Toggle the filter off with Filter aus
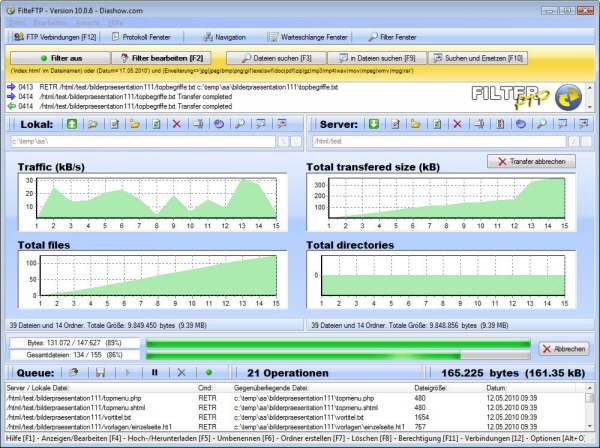Viewport: 600px width, 448px height. [59, 58]
